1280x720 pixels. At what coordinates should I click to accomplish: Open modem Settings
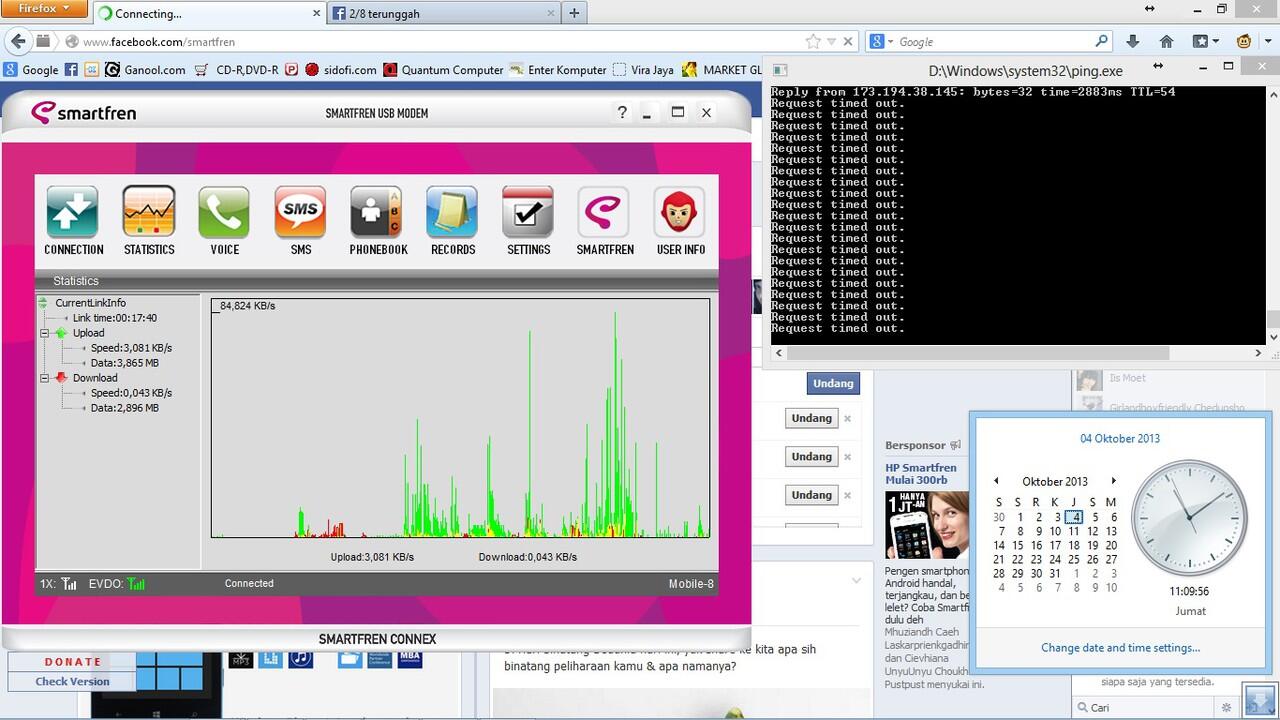coord(528,221)
